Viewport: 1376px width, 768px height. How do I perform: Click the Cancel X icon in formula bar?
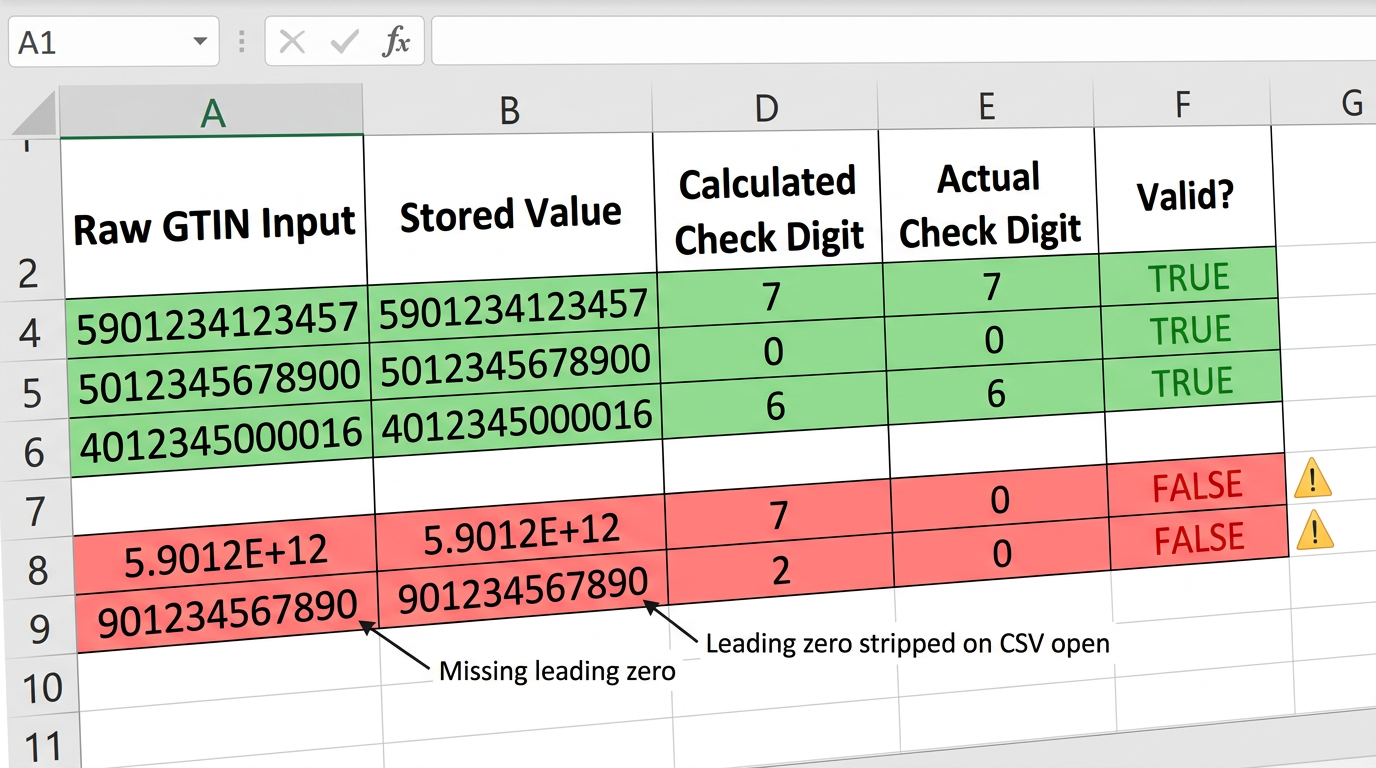pyautogui.click(x=292, y=42)
